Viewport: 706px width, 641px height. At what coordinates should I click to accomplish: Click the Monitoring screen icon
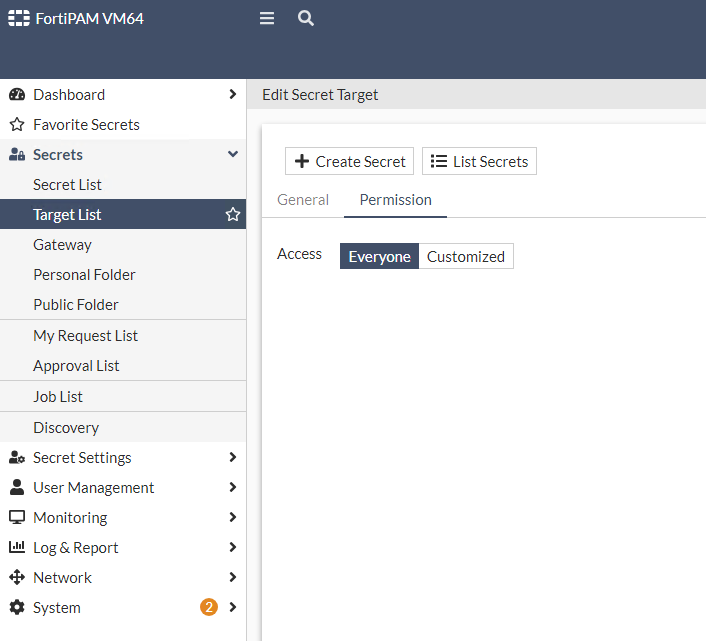coord(16,517)
